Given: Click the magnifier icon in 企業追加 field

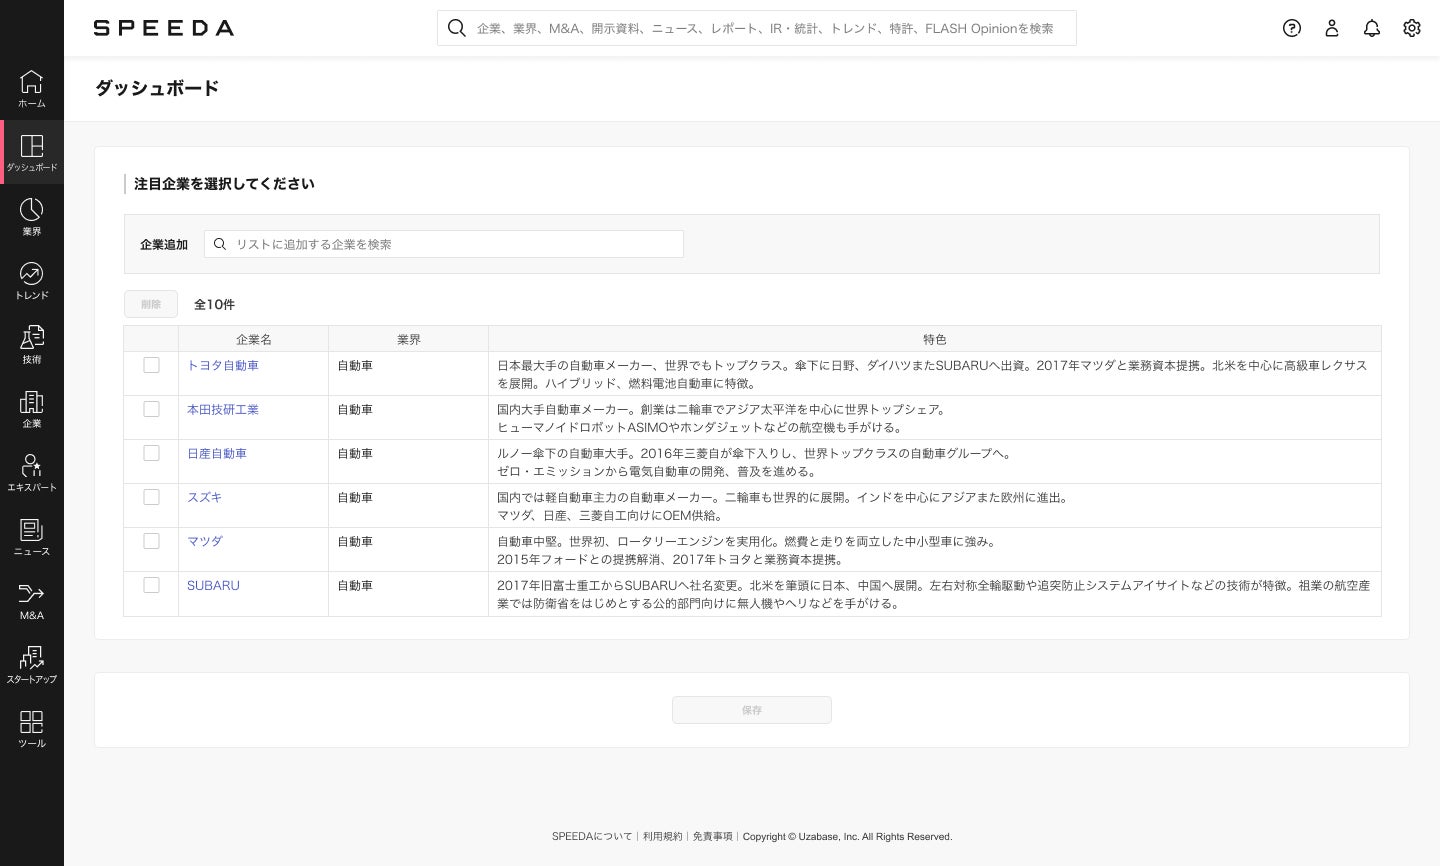Looking at the screenshot, I should pos(220,244).
